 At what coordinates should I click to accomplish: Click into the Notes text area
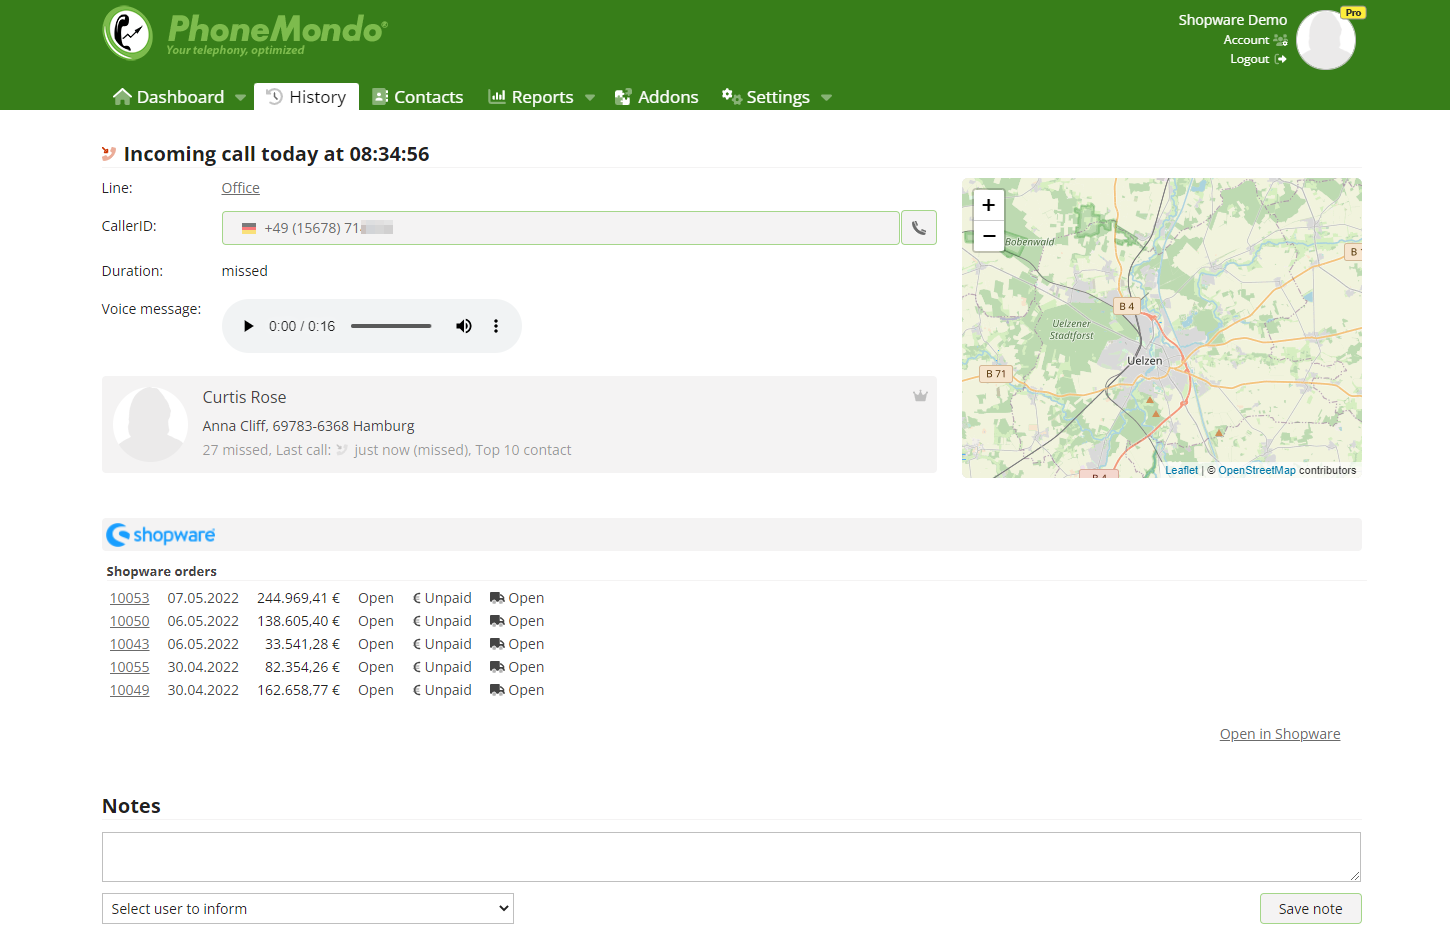point(731,857)
